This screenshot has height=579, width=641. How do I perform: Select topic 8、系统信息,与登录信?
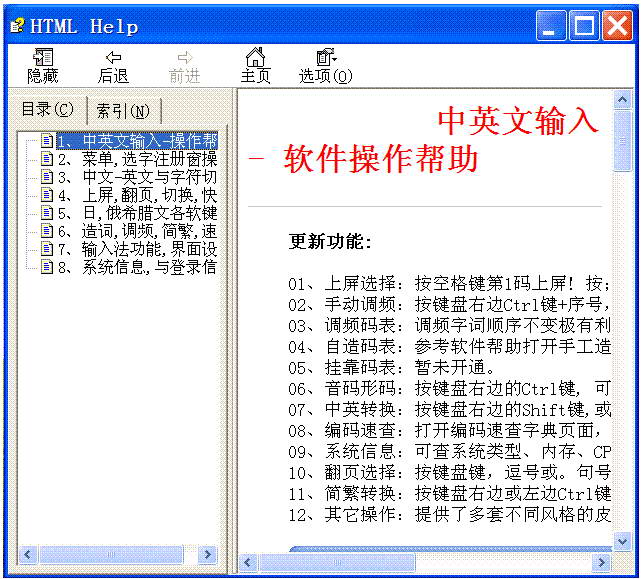click(x=137, y=267)
